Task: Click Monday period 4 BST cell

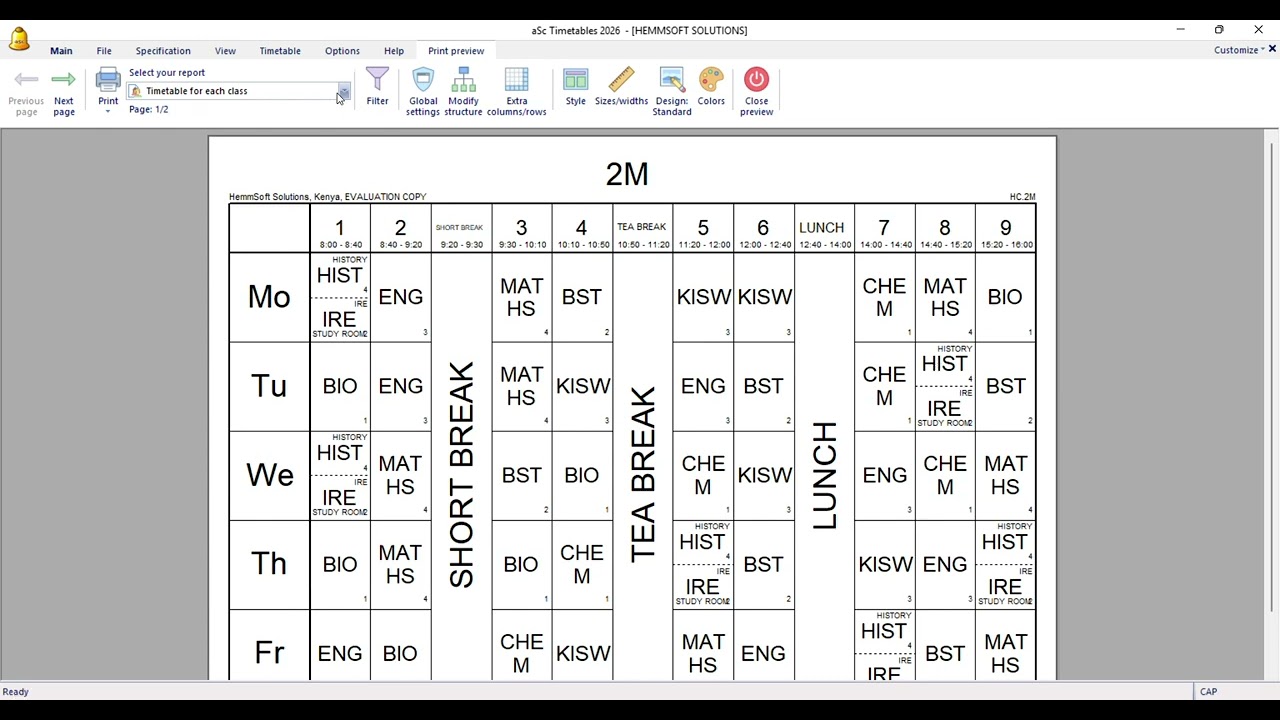Action: pos(582,297)
